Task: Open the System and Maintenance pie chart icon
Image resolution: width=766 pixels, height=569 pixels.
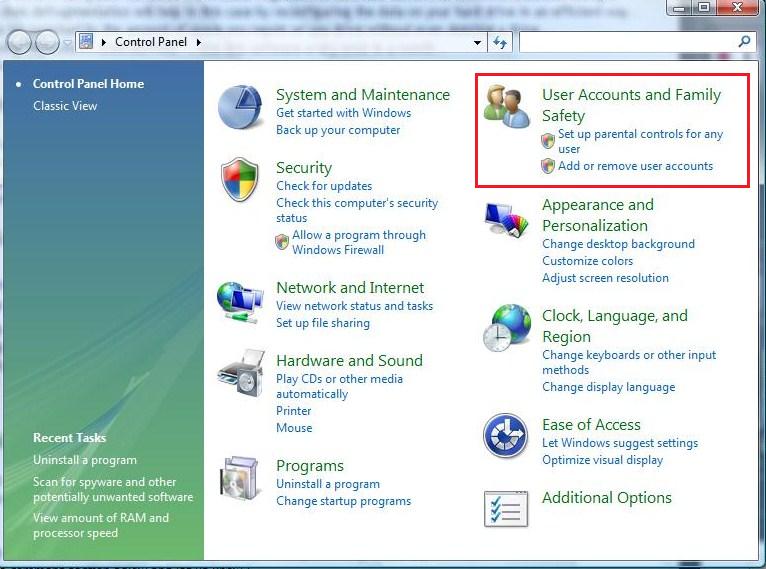Action: point(240,107)
